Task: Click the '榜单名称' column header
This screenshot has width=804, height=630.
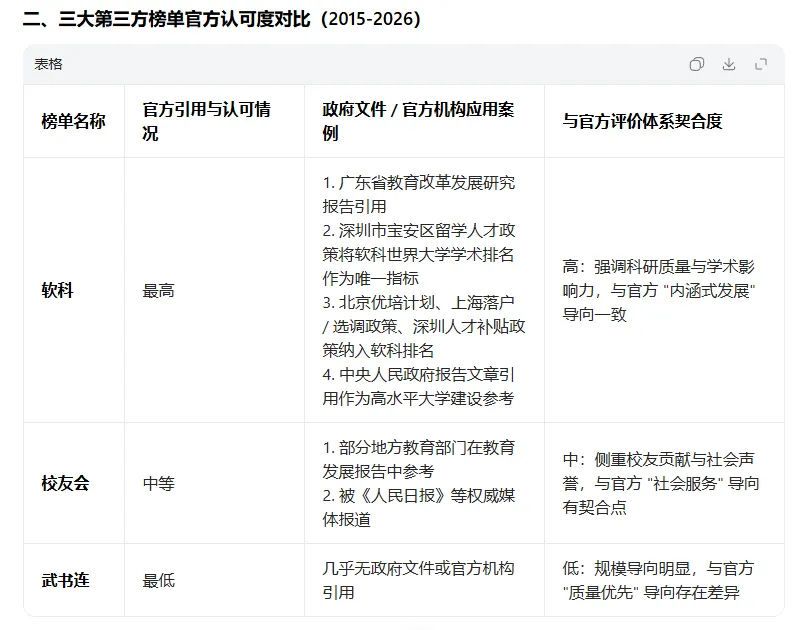Action: [73, 121]
